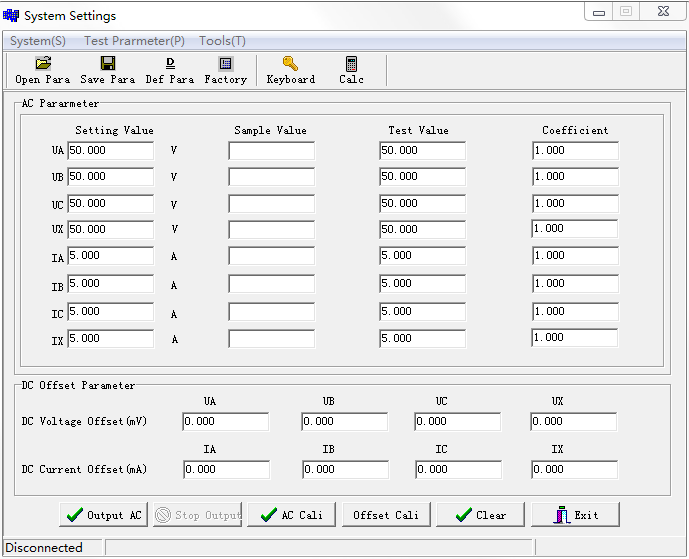
Task: Open the Test Prarmeter(P) menu
Action: point(134,41)
